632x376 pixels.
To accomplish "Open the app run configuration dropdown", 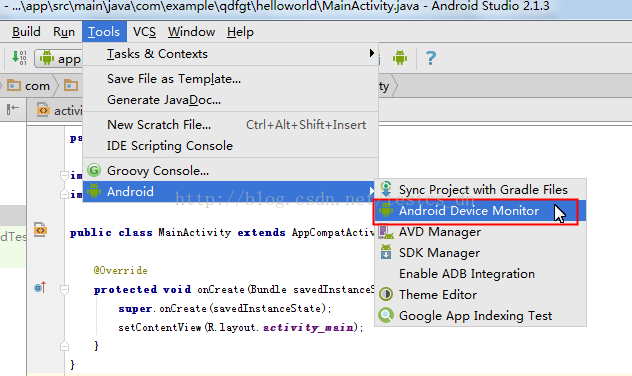I will 58,59.
